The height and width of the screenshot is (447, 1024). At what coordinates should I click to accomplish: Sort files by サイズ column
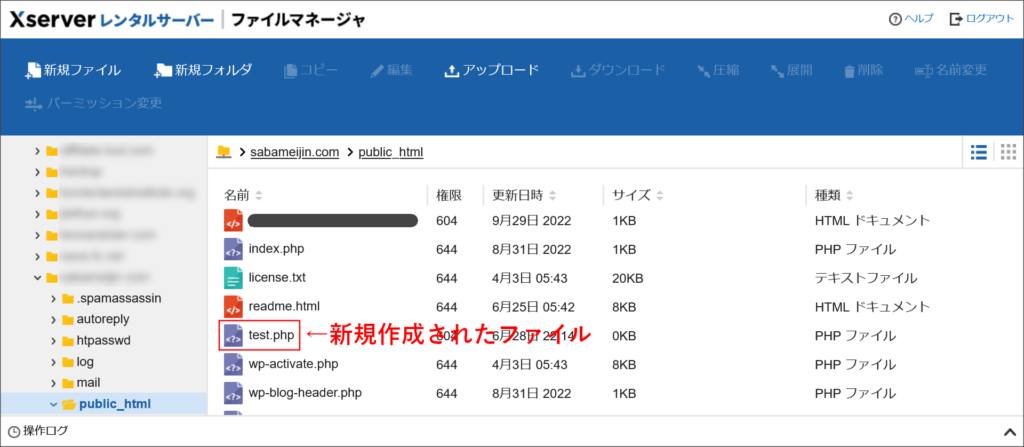click(x=637, y=195)
